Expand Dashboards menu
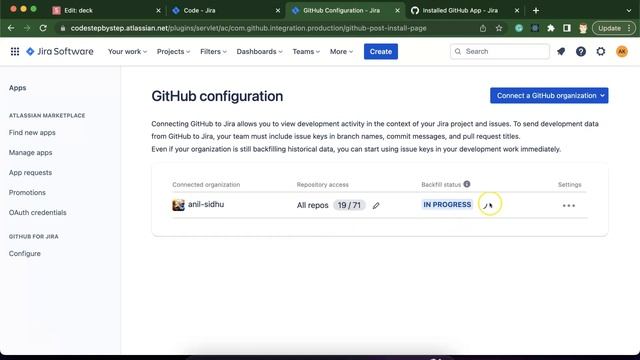 pos(259,51)
